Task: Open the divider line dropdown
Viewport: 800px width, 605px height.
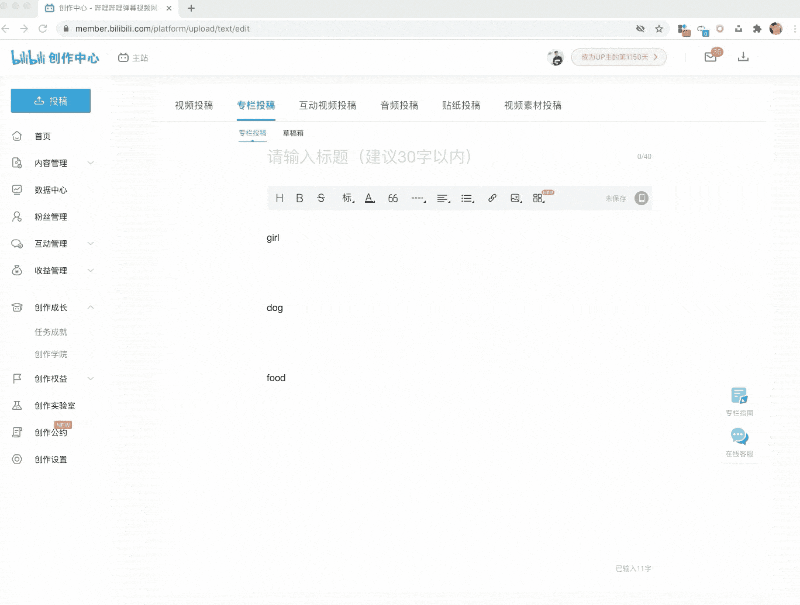Action: pyautogui.click(x=418, y=198)
